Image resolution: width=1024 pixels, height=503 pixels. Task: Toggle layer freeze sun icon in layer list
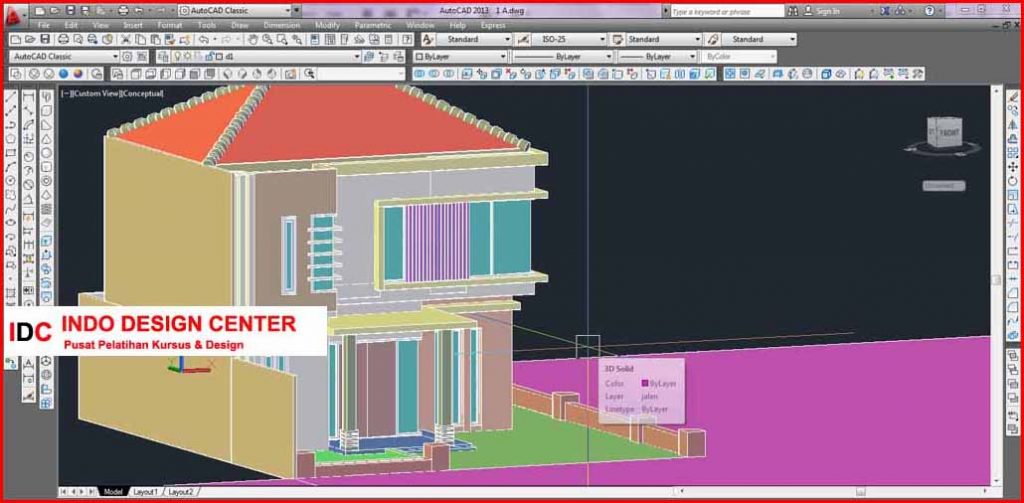pos(188,57)
